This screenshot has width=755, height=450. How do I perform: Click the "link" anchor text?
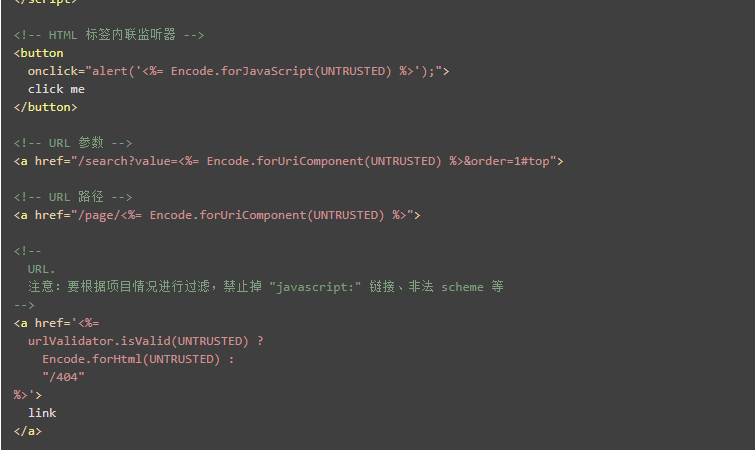click(x=42, y=413)
